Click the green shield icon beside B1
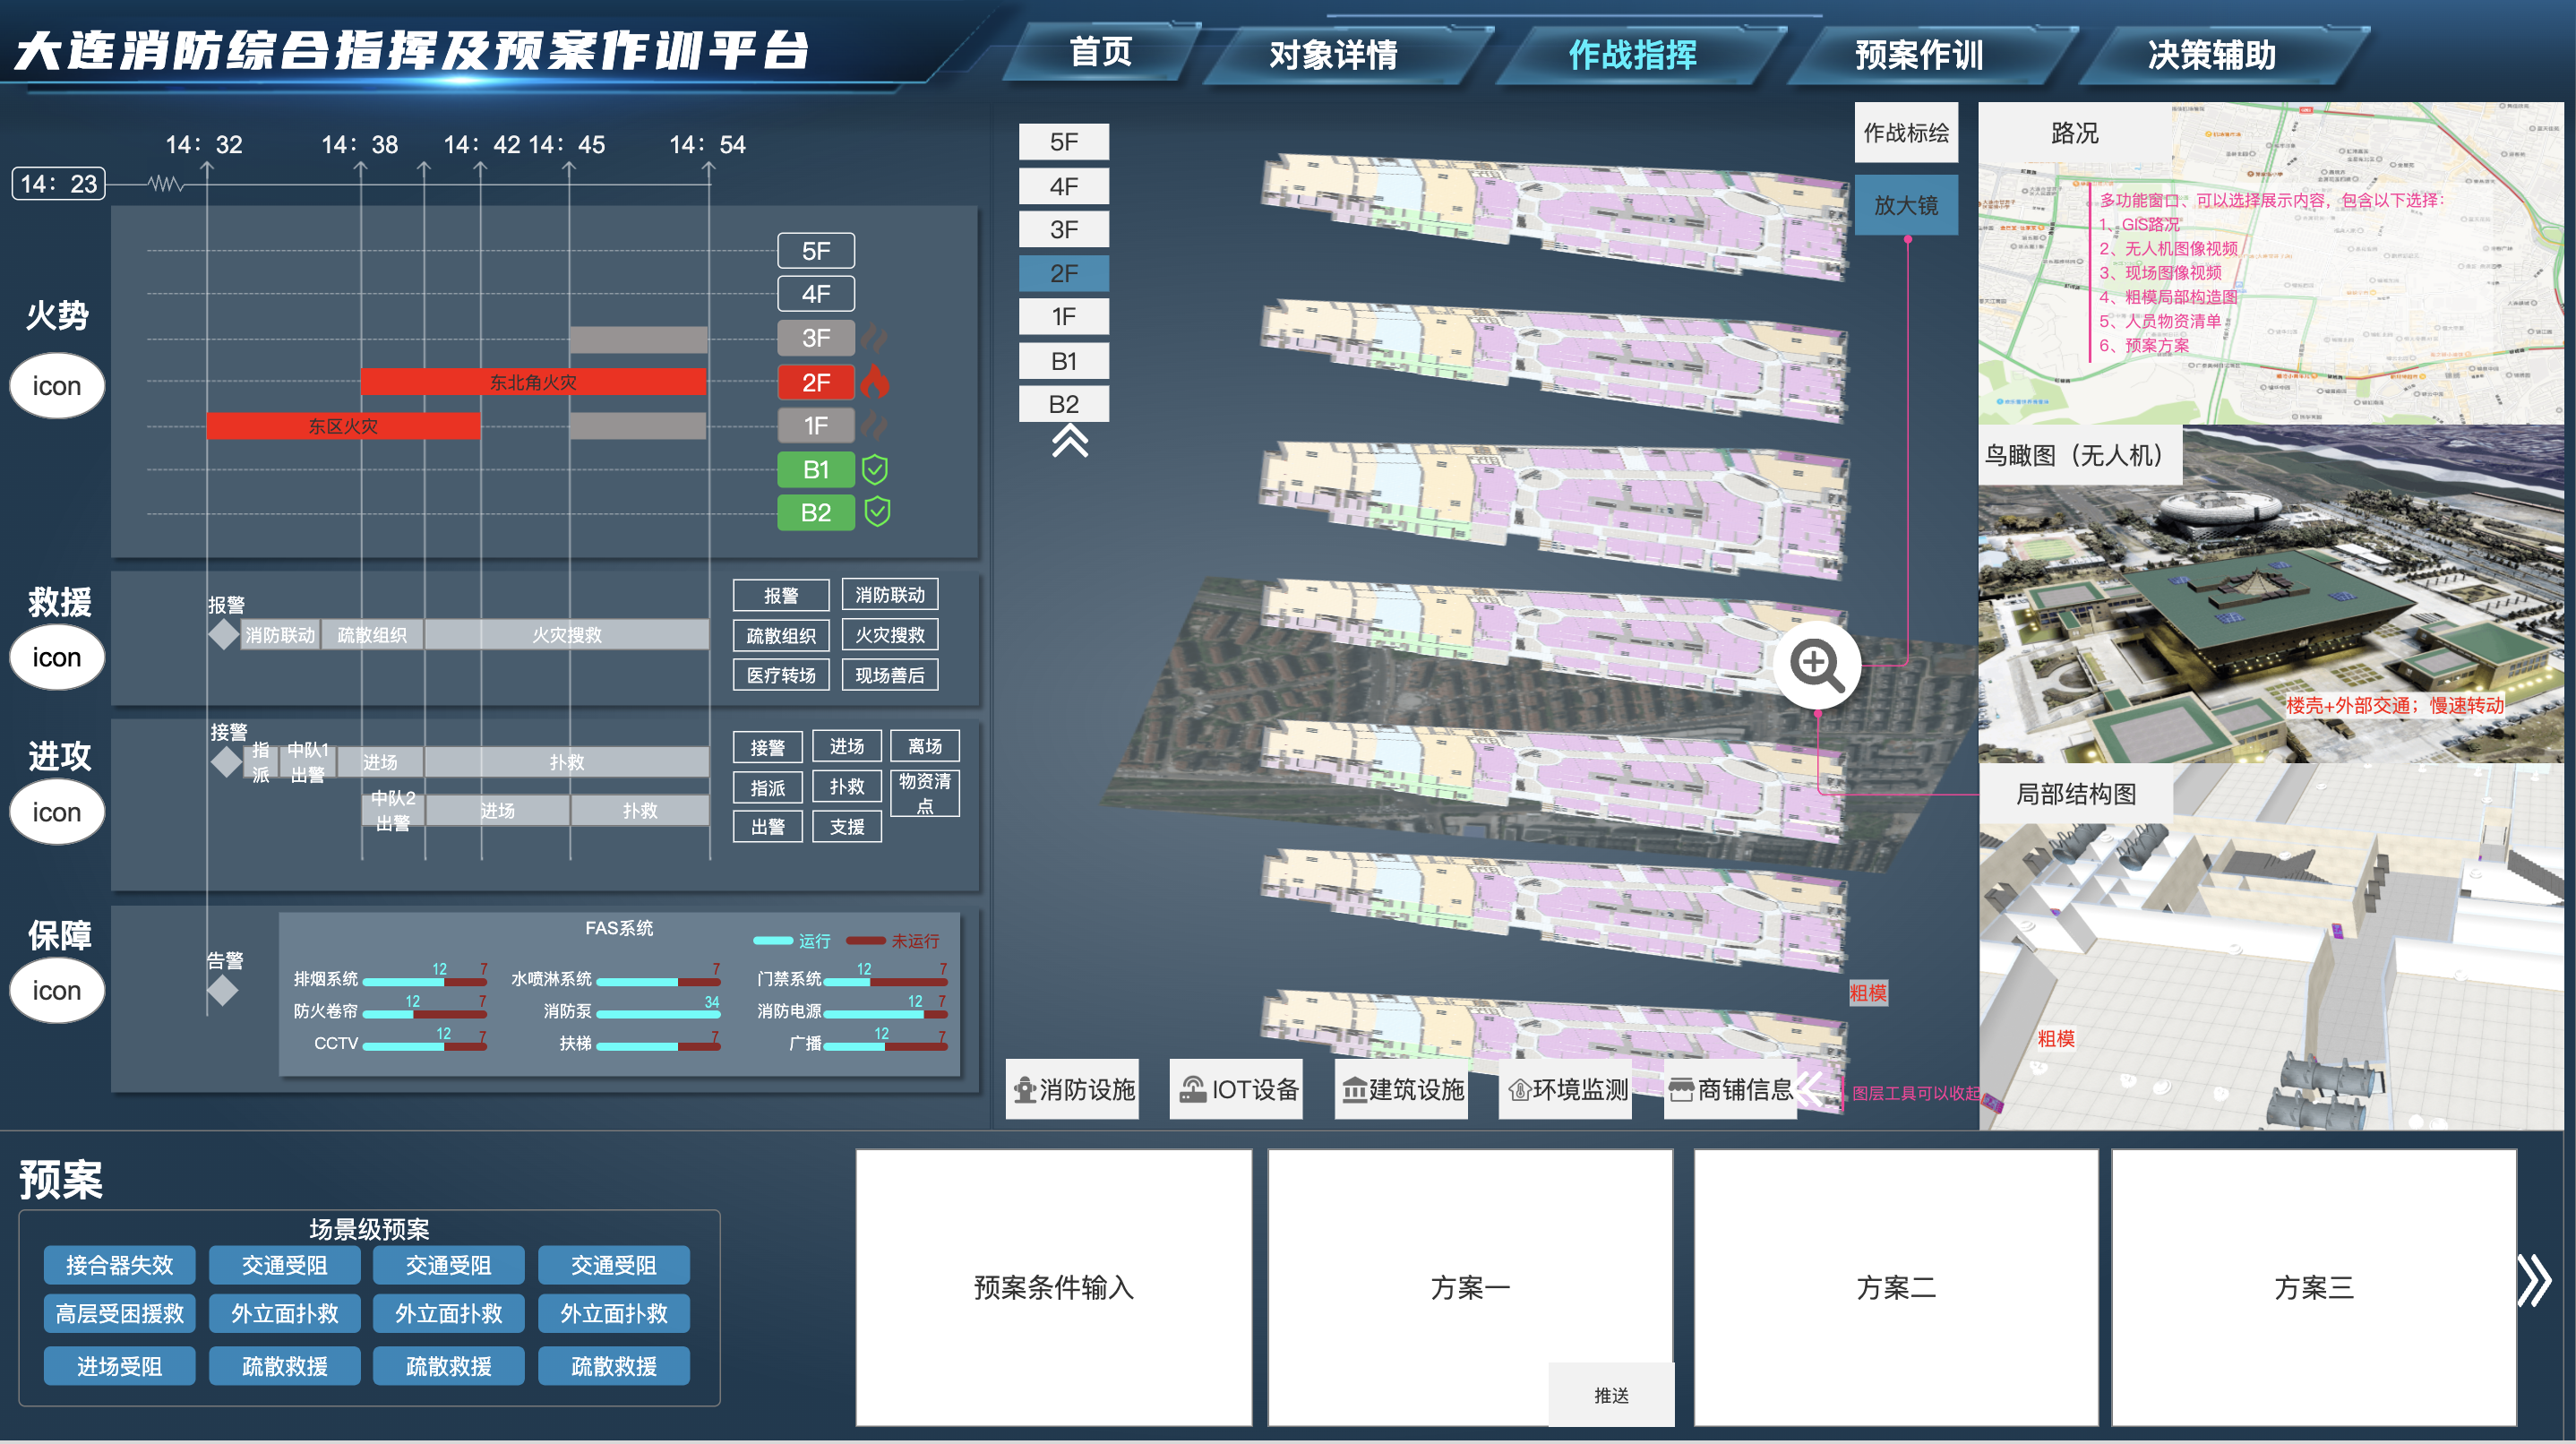Image resolution: width=2576 pixels, height=1444 pixels. click(x=875, y=469)
